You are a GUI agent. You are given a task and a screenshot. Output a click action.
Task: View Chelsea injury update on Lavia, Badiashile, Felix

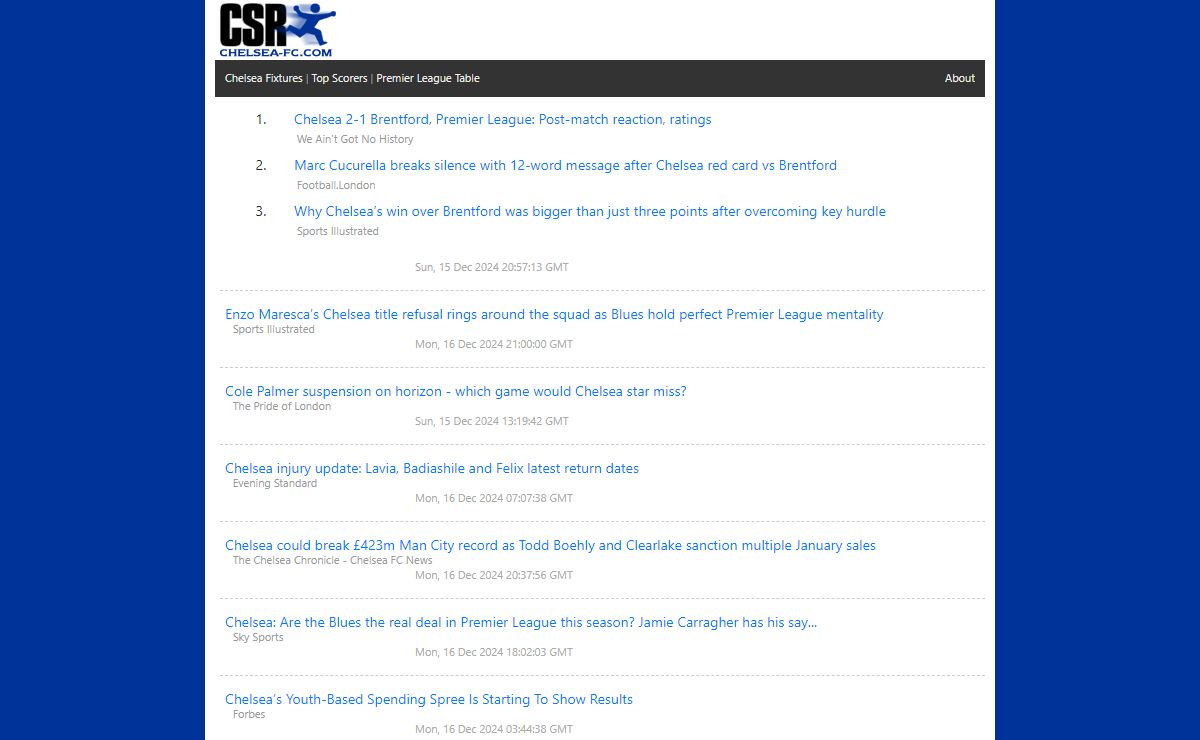432,469
